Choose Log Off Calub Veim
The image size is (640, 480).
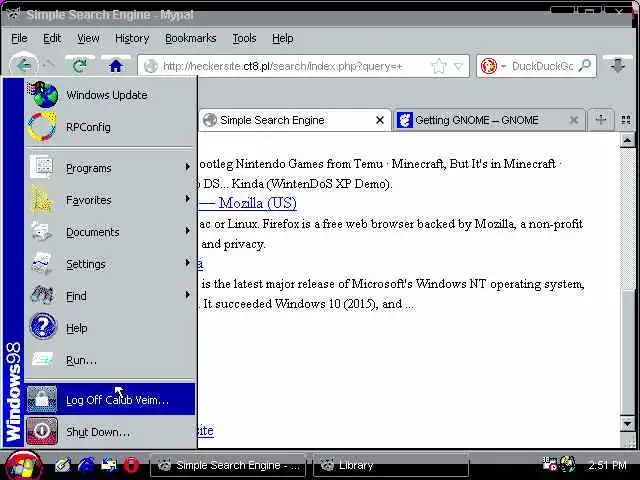110,399
